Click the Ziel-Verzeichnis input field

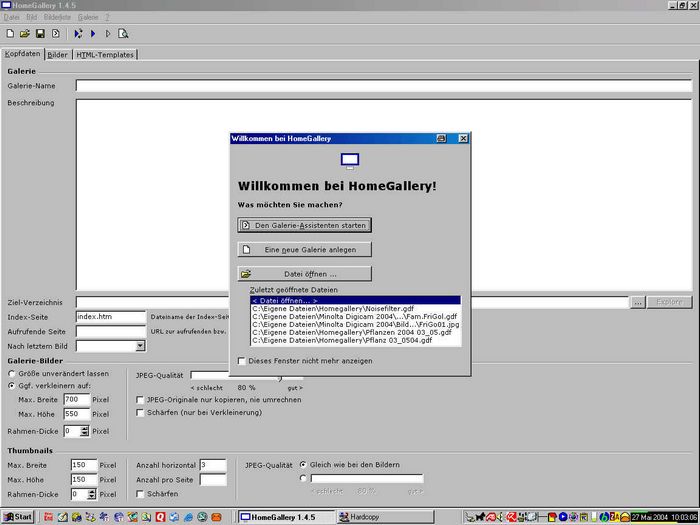pyautogui.click(x=152, y=302)
